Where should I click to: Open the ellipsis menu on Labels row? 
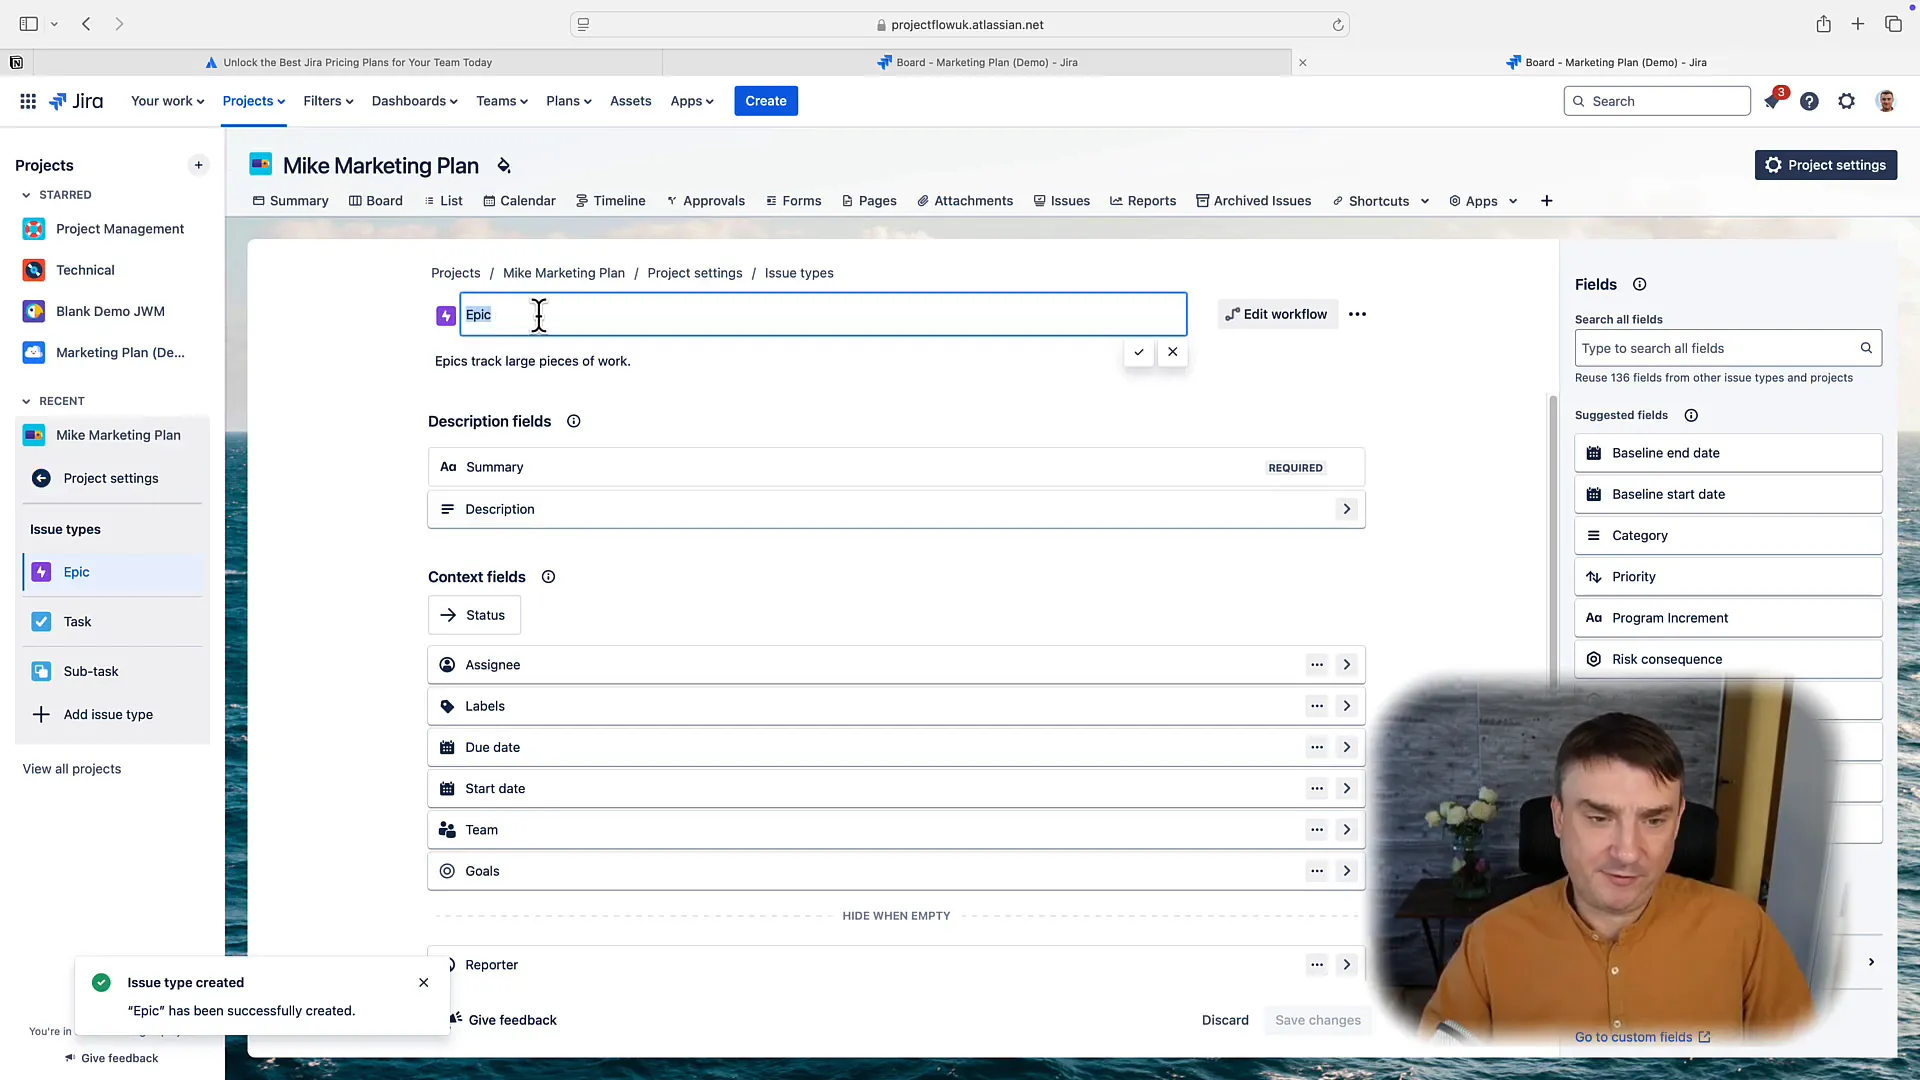pyautogui.click(x=1317, y=706)
